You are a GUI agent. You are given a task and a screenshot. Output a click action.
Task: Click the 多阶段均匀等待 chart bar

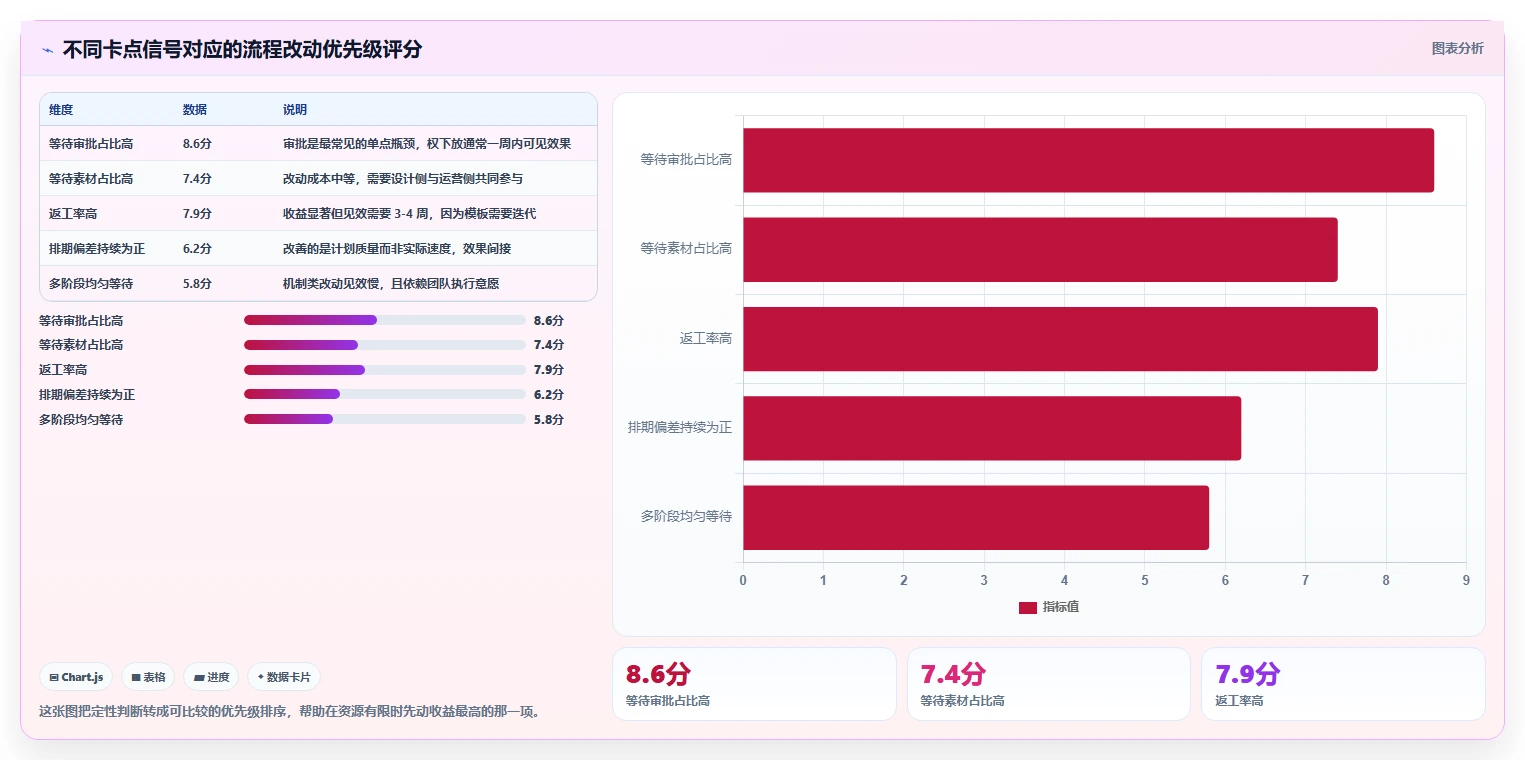976,517
